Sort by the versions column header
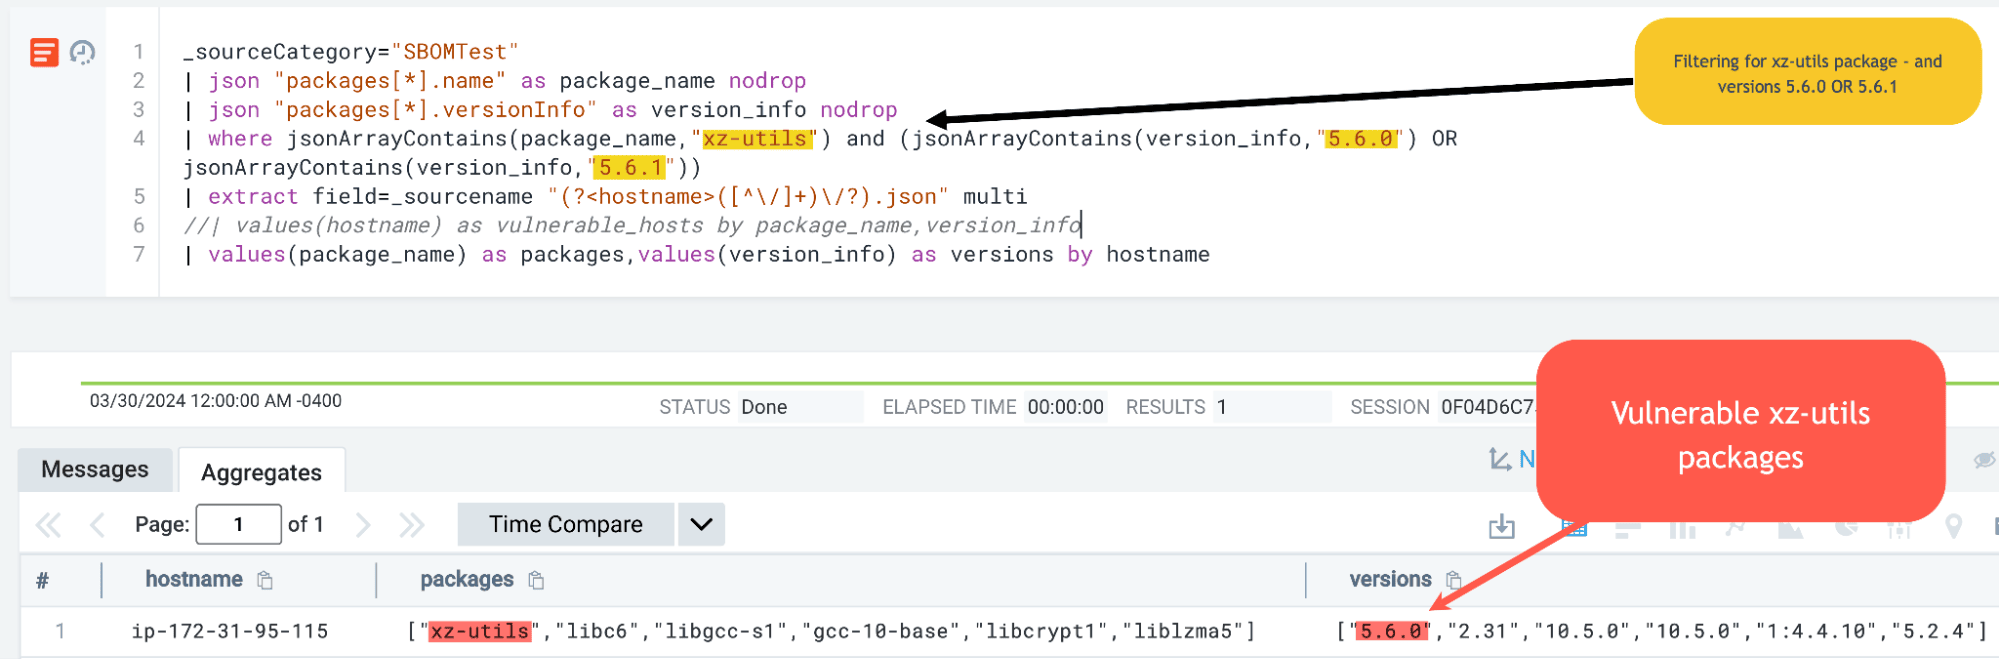The image size is (1999, 660). 1390,580
